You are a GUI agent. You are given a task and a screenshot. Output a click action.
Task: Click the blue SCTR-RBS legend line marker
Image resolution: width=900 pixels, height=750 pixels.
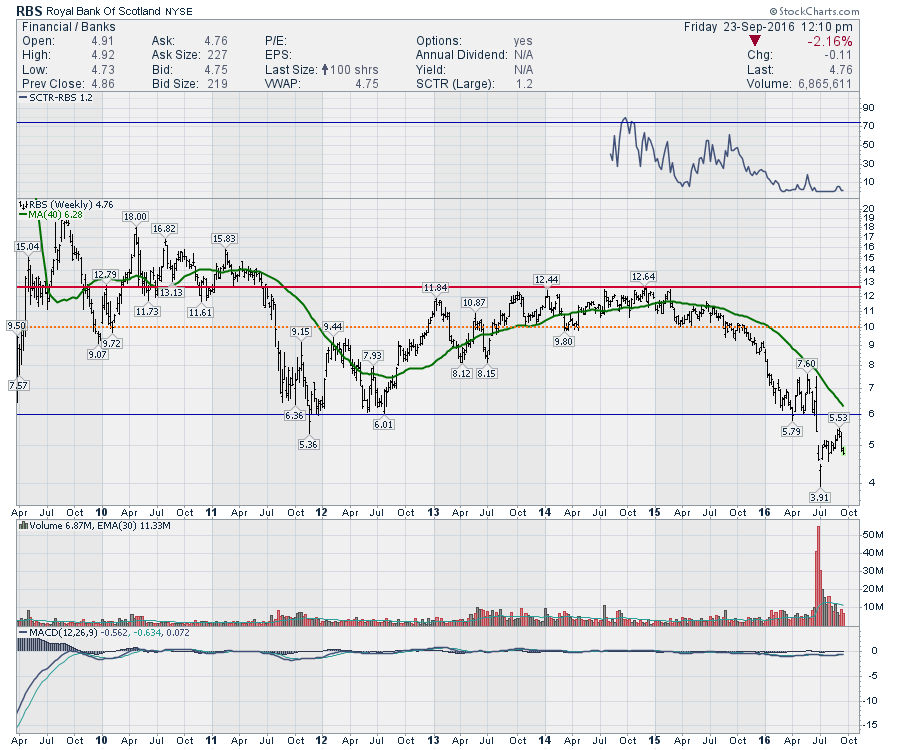point(22,99)
